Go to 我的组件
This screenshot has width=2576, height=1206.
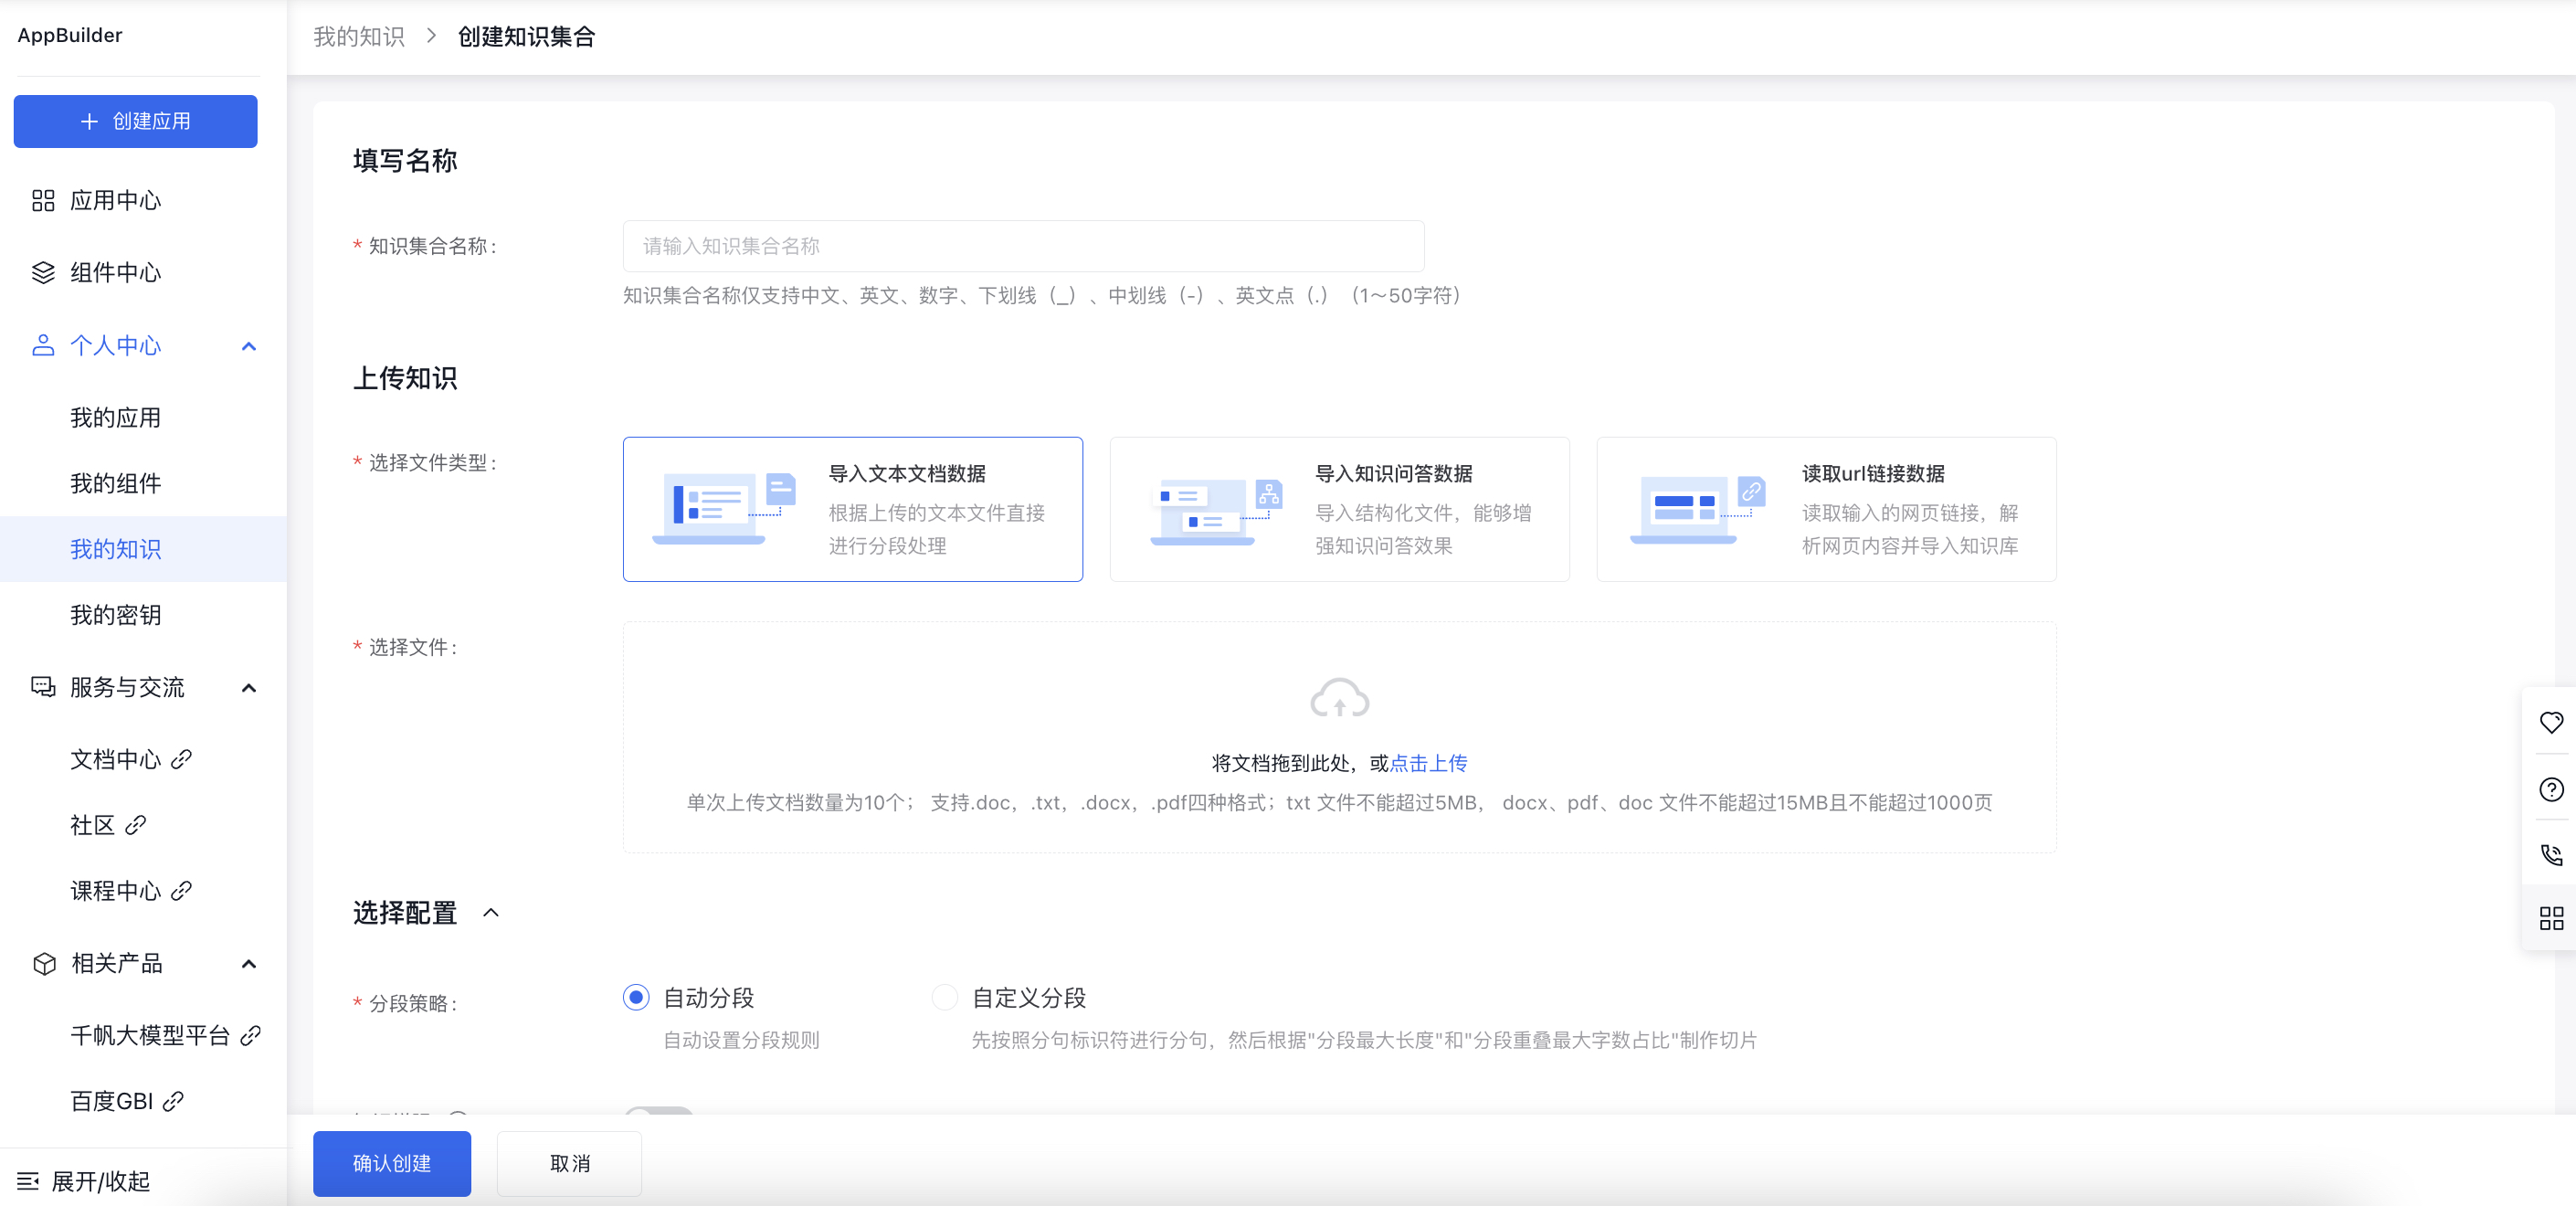click(115, 484)
